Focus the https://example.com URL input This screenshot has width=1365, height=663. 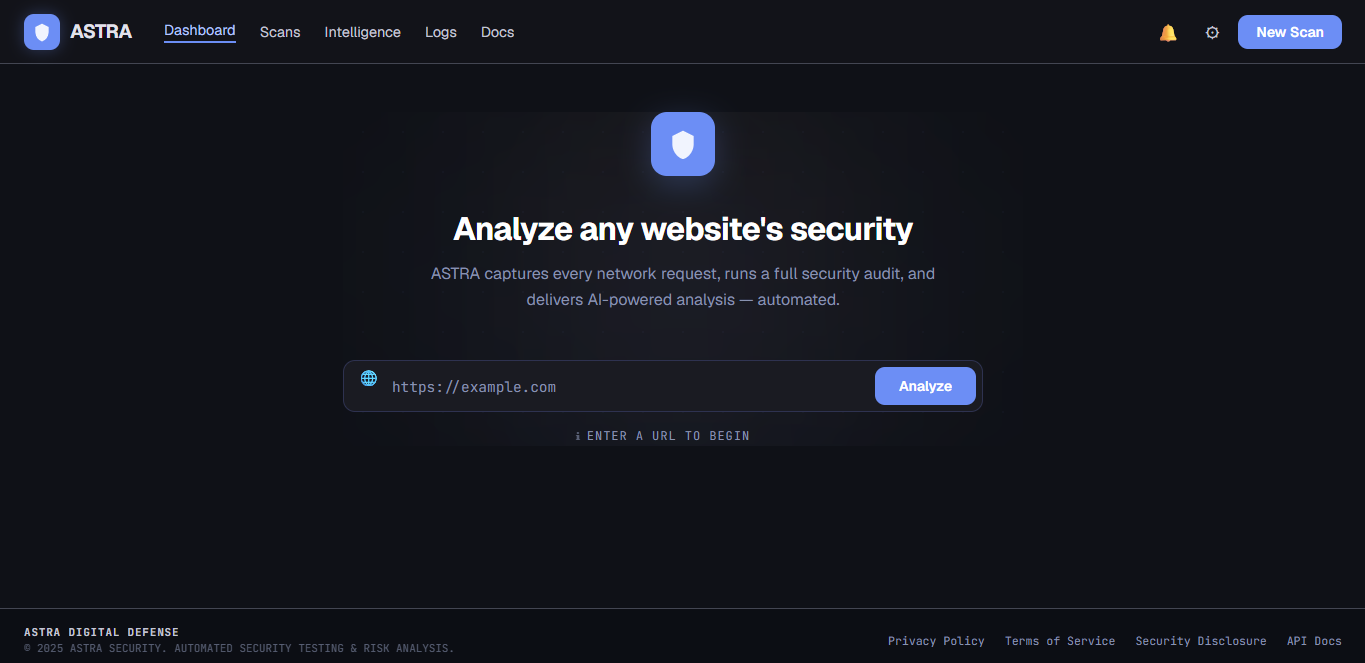pos(628,387)
